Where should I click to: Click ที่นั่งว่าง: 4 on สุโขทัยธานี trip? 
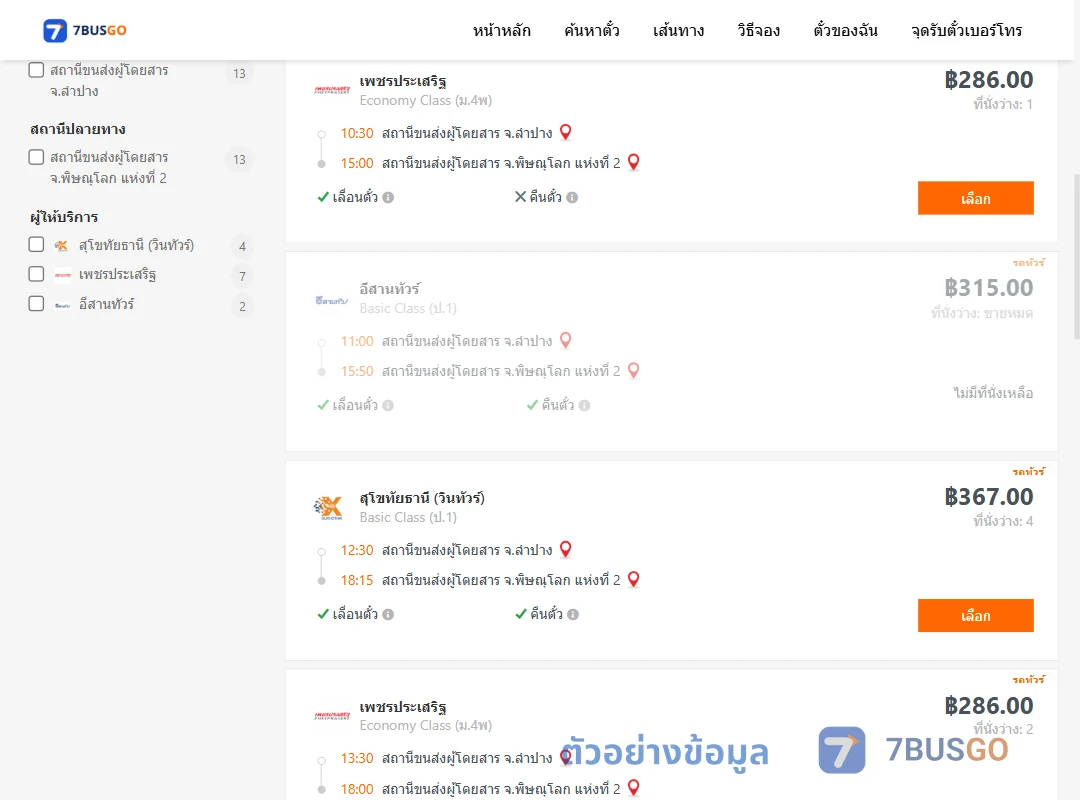[1003, 522]
